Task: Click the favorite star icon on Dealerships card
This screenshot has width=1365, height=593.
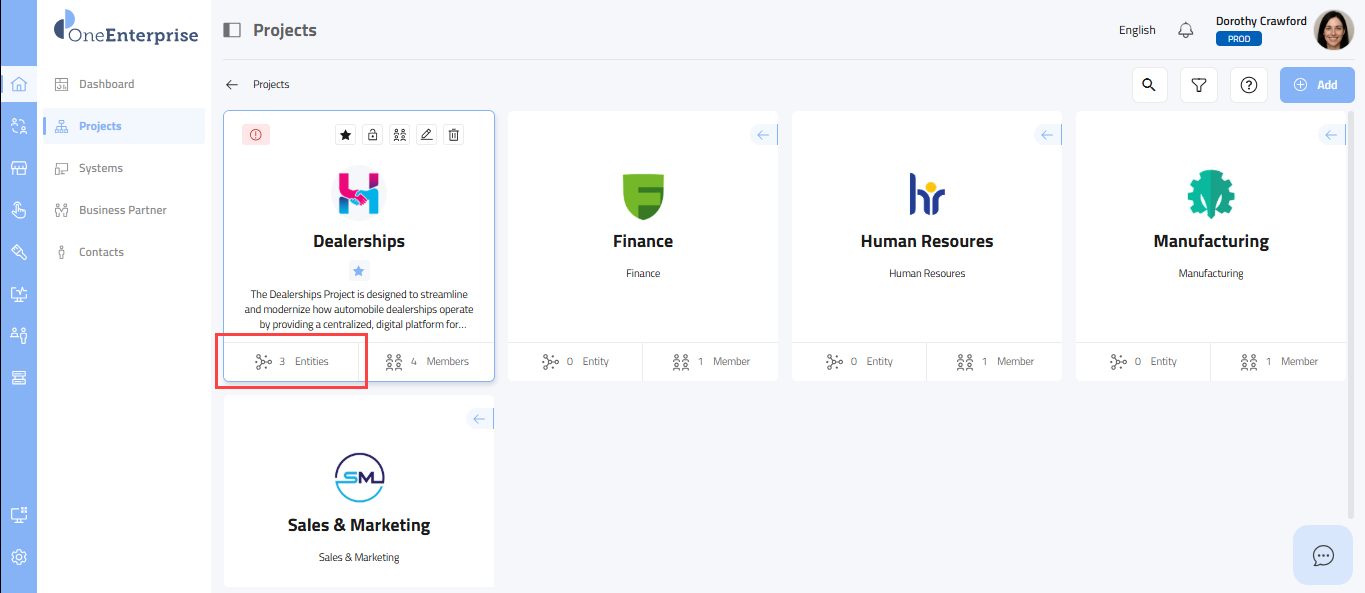Action: (345, 135)
